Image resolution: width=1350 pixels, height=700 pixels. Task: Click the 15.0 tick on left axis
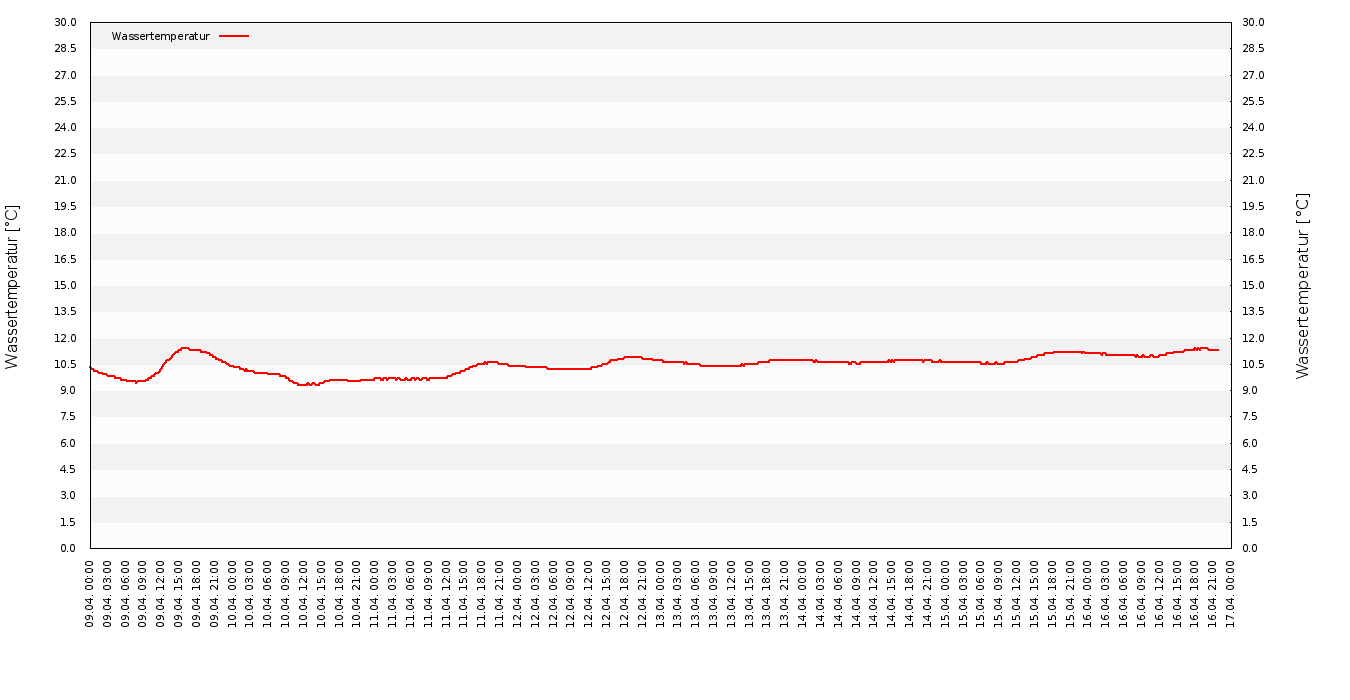coord(65,285)
